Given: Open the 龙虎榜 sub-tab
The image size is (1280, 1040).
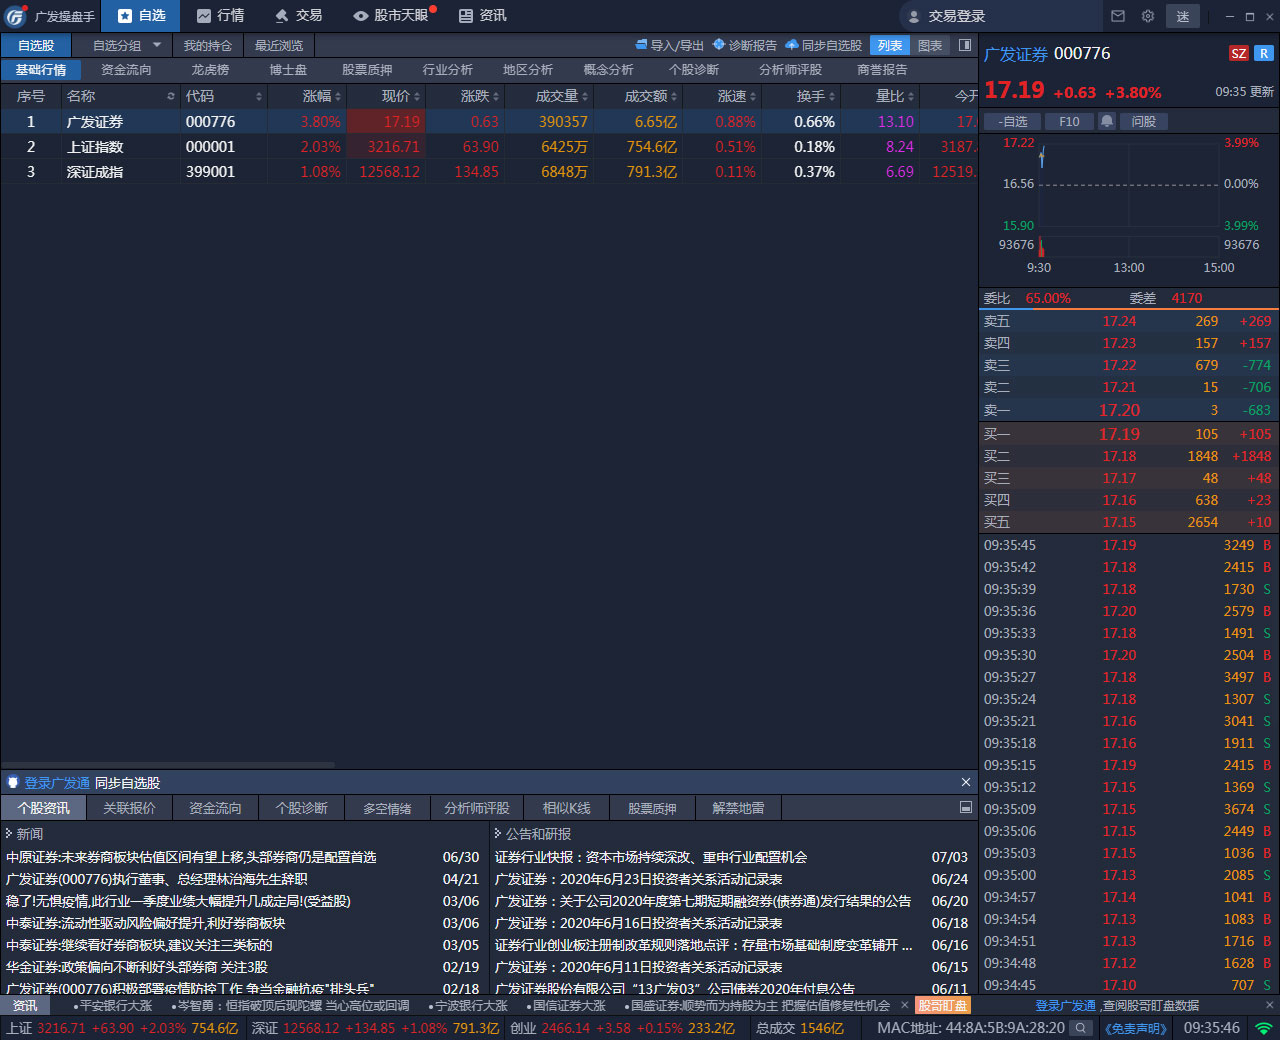Looking at the screenshot, I should point(210,70).
